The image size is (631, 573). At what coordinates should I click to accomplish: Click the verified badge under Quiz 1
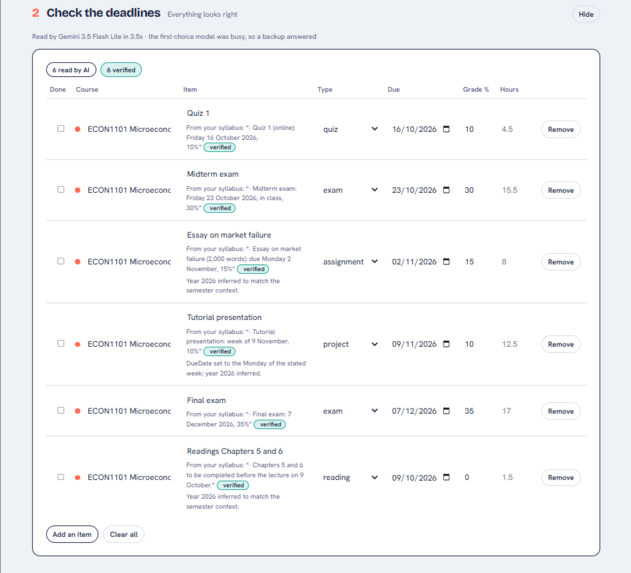click(220, 147)
